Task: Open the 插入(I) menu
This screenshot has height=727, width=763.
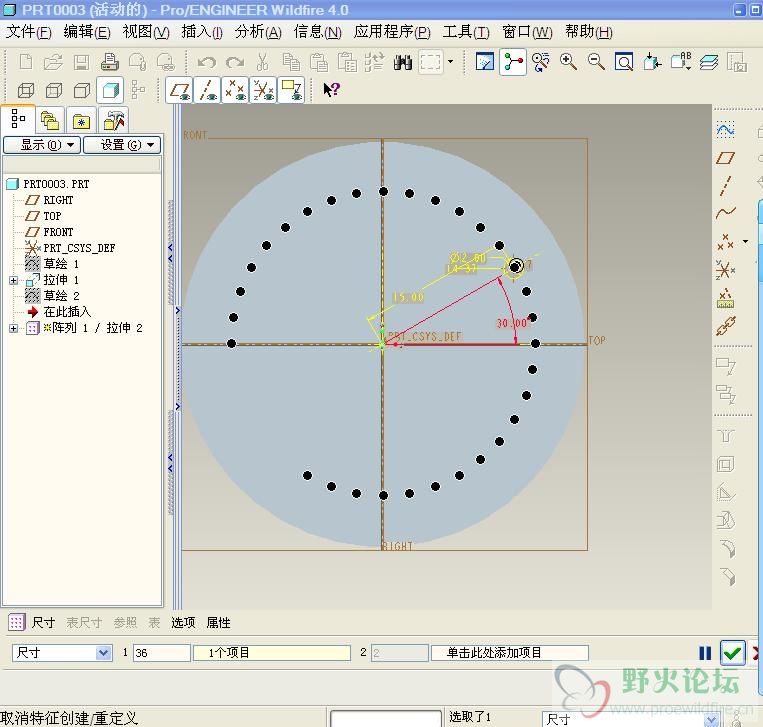Action: (202, 32)
